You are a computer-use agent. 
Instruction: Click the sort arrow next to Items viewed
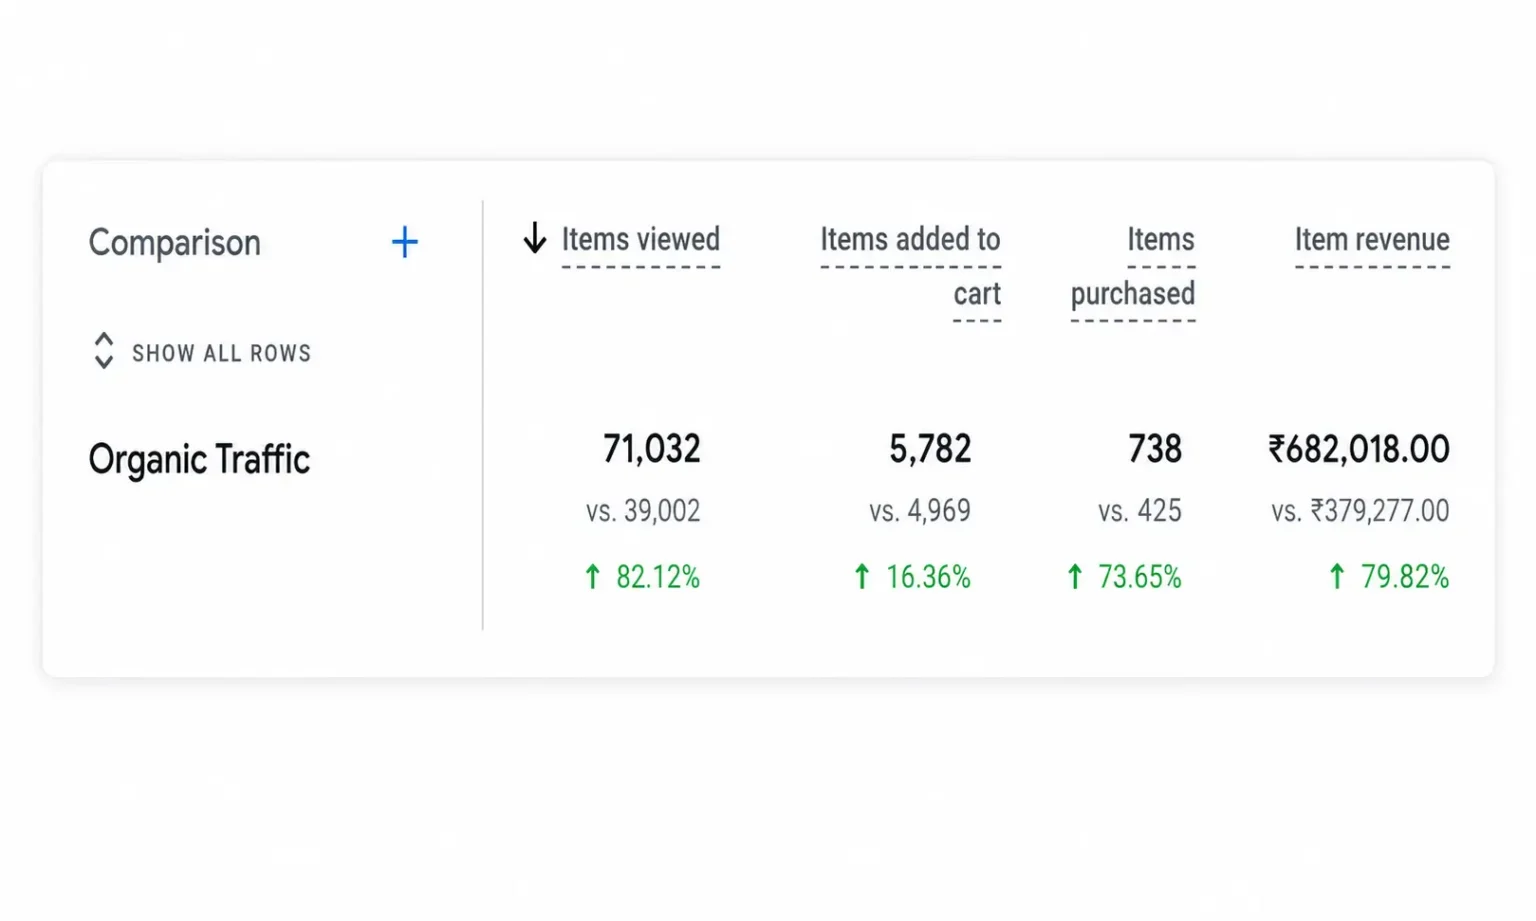(535, 238)
